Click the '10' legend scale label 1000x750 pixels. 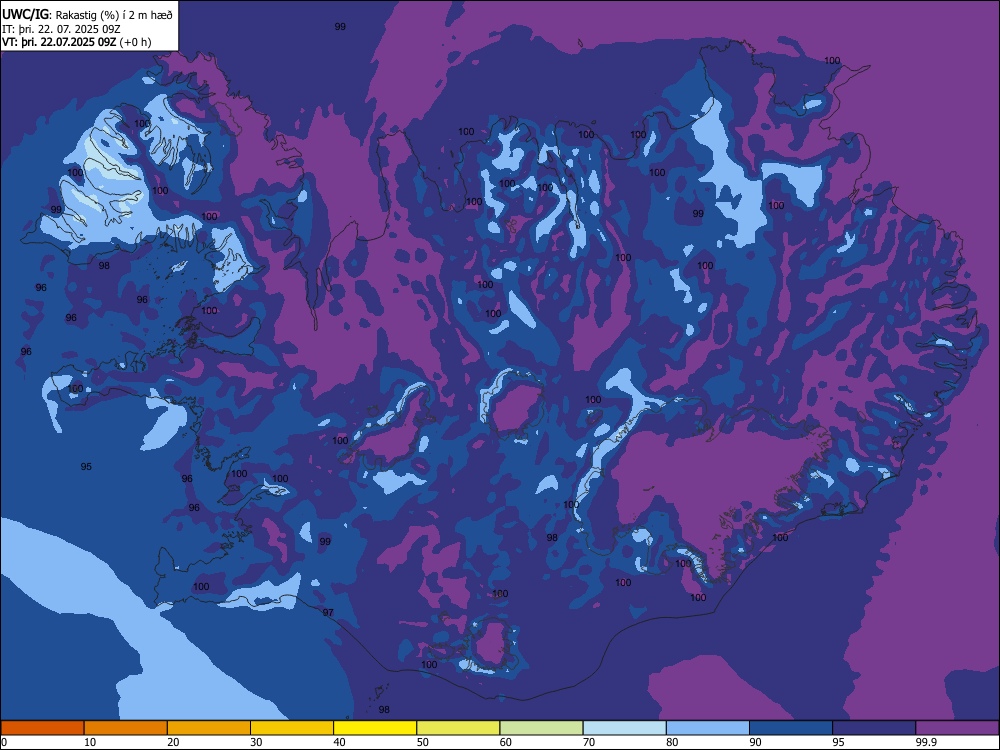pos(90,742)
